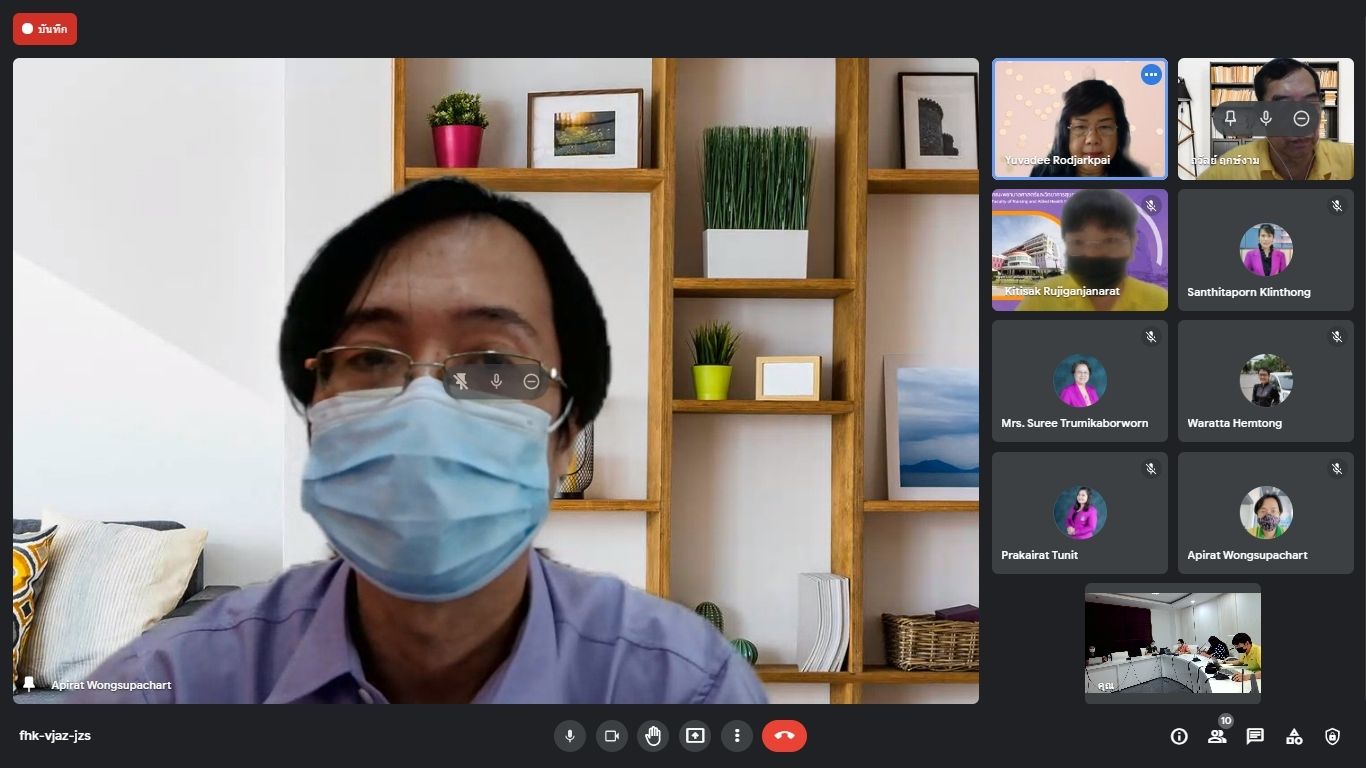Pin the top-right bookshelf participant tile
Image resolution: width=1366 pixels, height=768 pixels.
click(1231, 118)
